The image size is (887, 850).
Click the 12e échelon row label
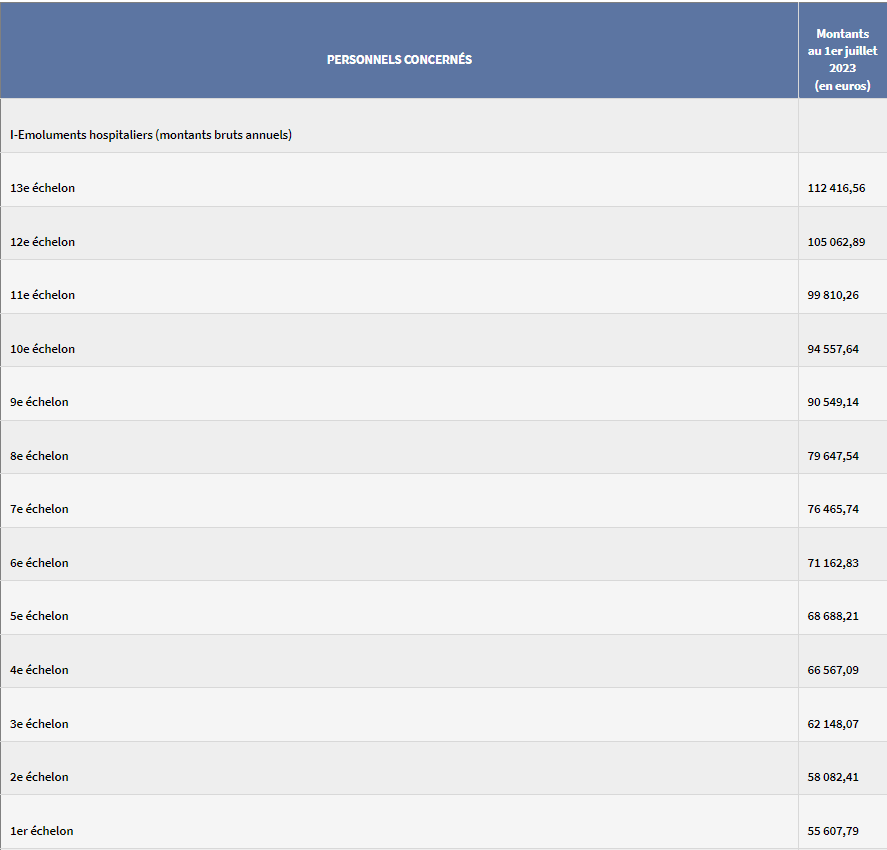point(42,242)
